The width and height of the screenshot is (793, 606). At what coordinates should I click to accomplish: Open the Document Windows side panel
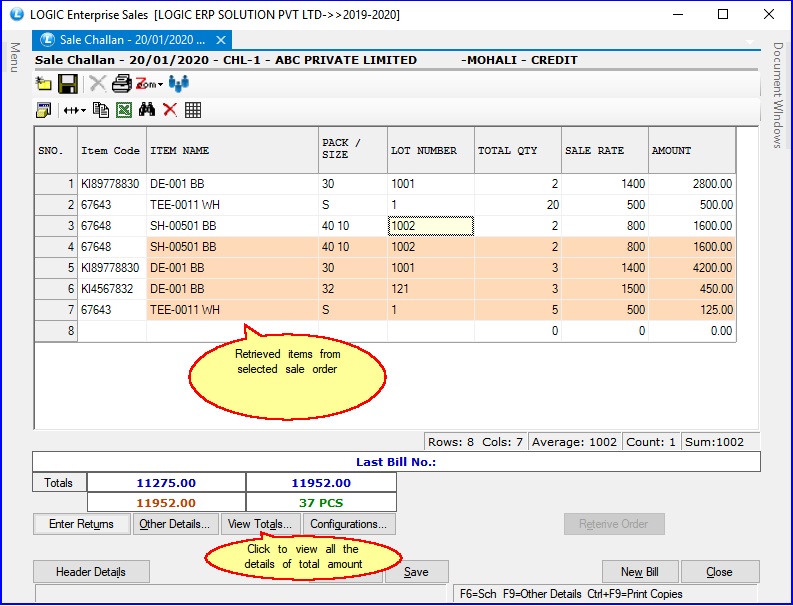pyautogui.click(x=778, y=95)
